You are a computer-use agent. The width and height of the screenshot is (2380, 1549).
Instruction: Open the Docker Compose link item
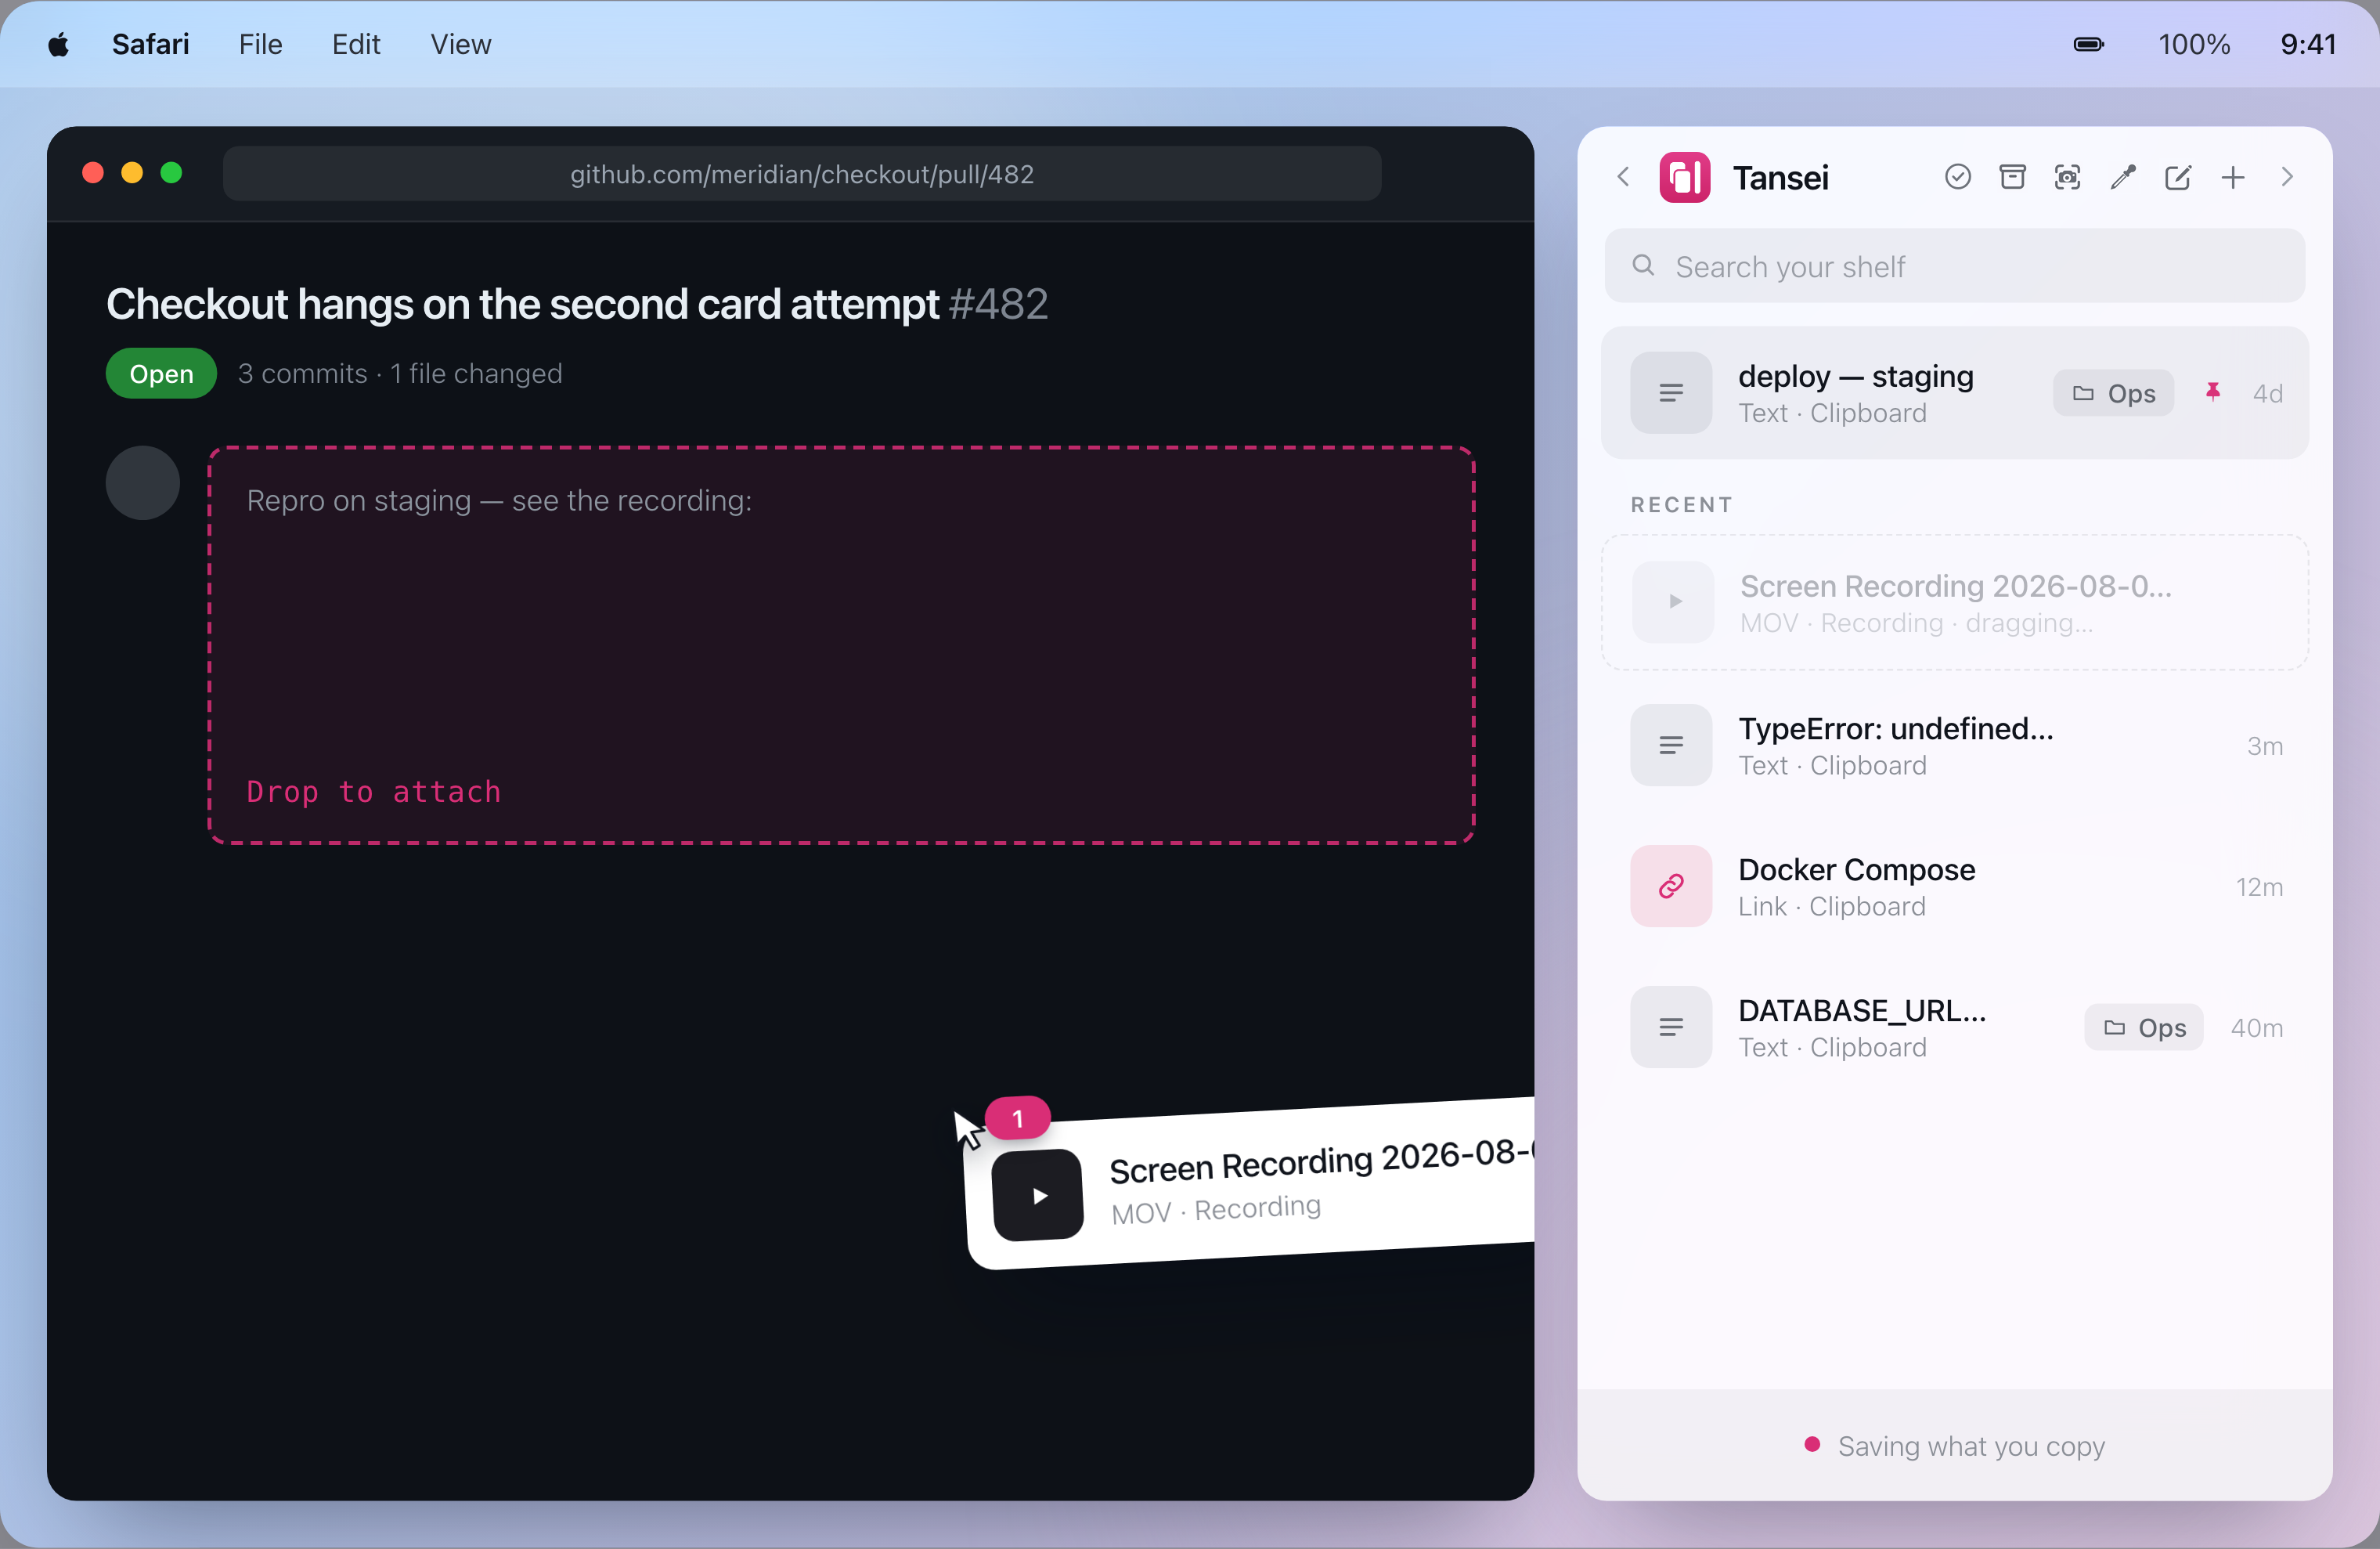pos(1954,886)
